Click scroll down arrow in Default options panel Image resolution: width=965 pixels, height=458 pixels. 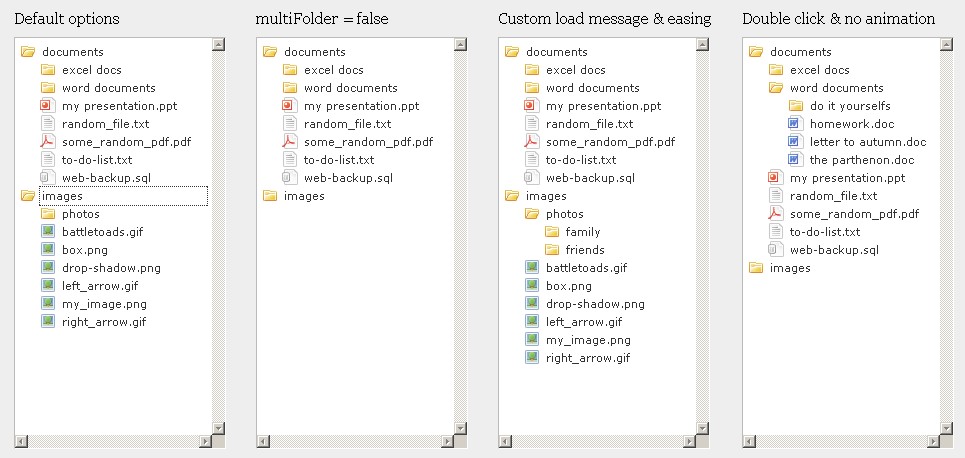click(x=218, y=428)
